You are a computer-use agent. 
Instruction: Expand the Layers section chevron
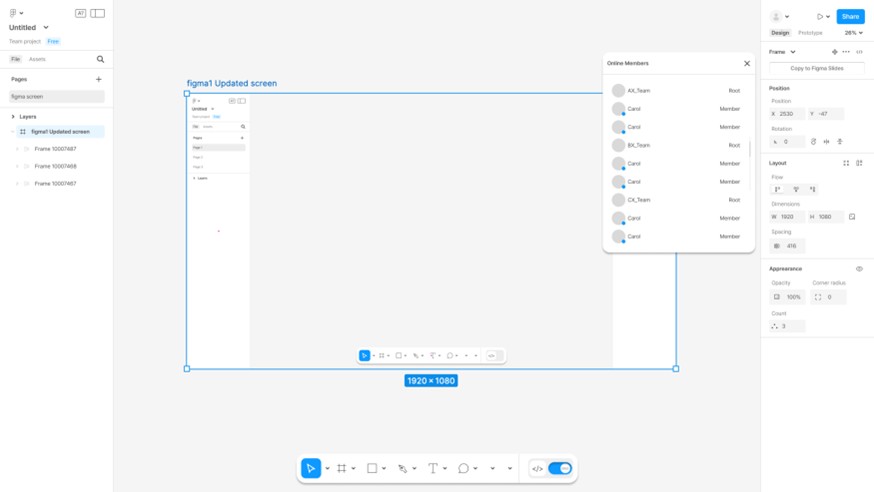(x=13, y=116)
